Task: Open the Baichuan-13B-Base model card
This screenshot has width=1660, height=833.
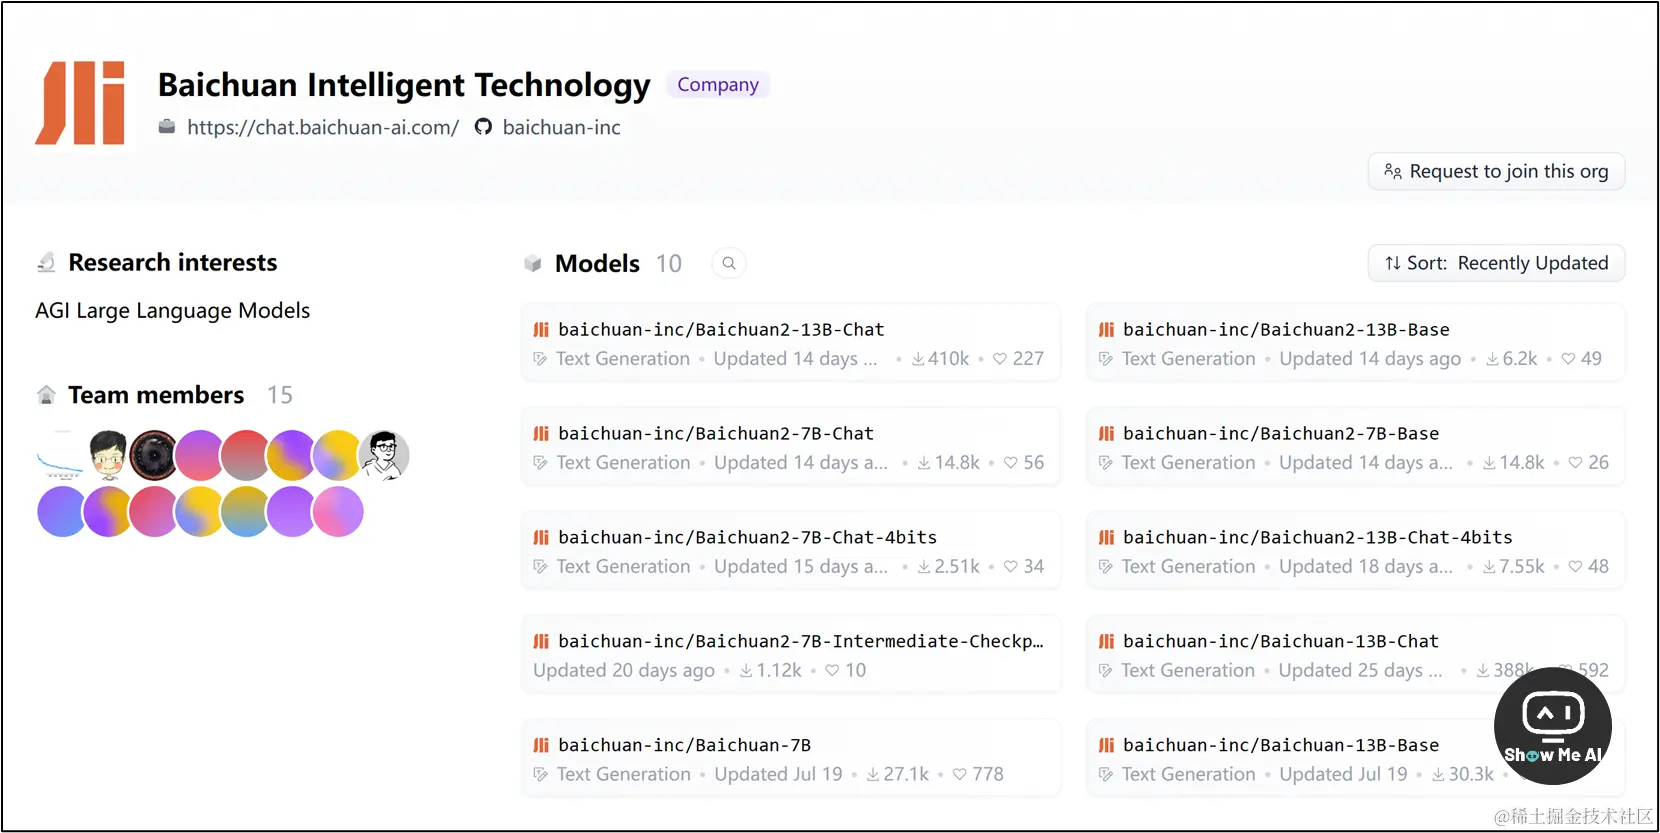Action: click(x=1355, y=759)
